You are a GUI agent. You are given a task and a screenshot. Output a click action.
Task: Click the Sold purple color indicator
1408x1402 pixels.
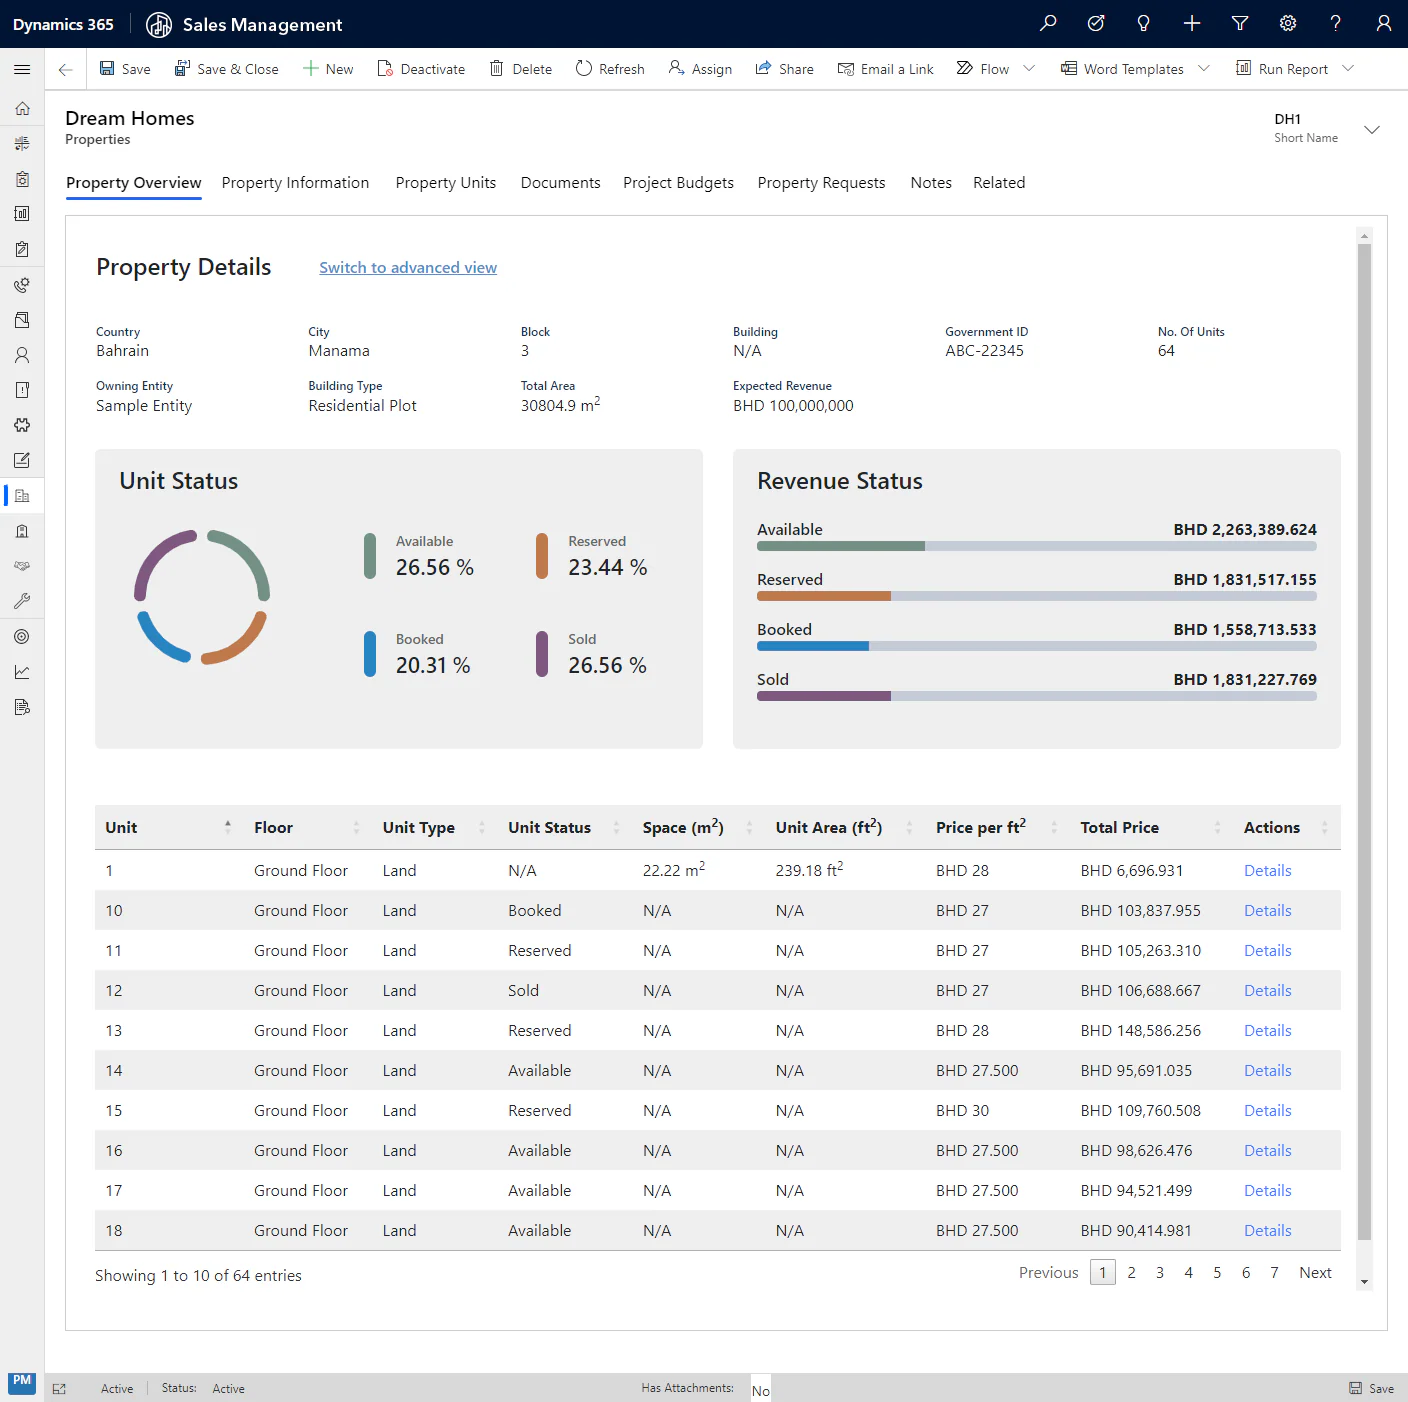[542, 654]
